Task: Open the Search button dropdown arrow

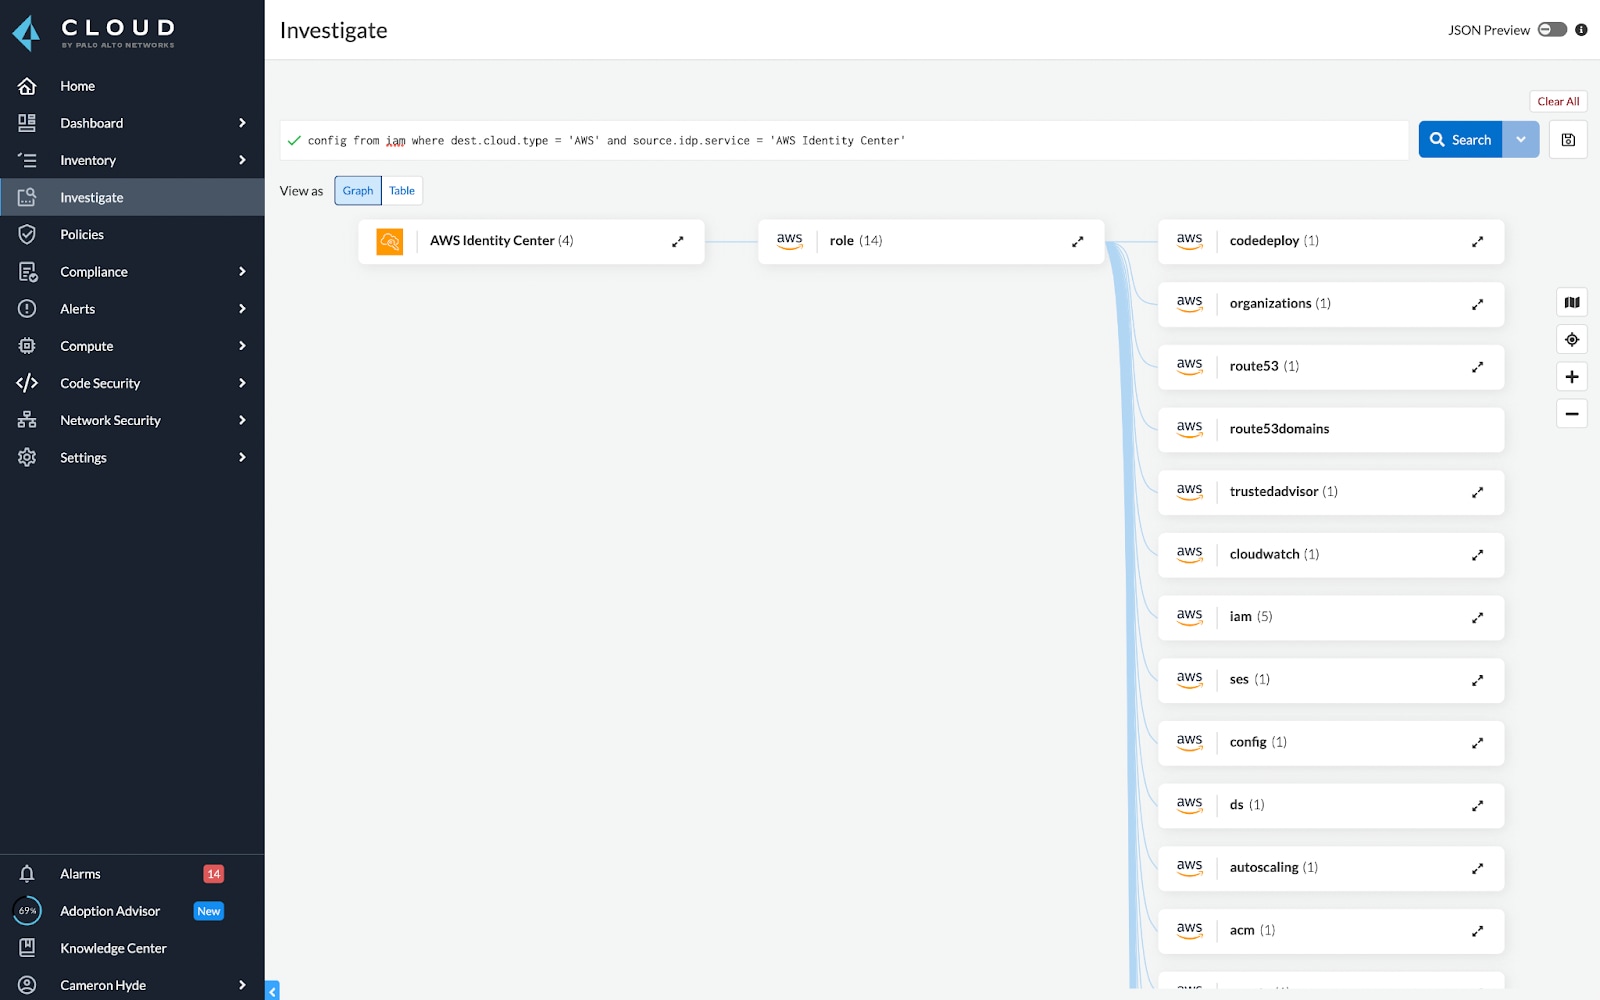Action: click(x=1521, y=140)
